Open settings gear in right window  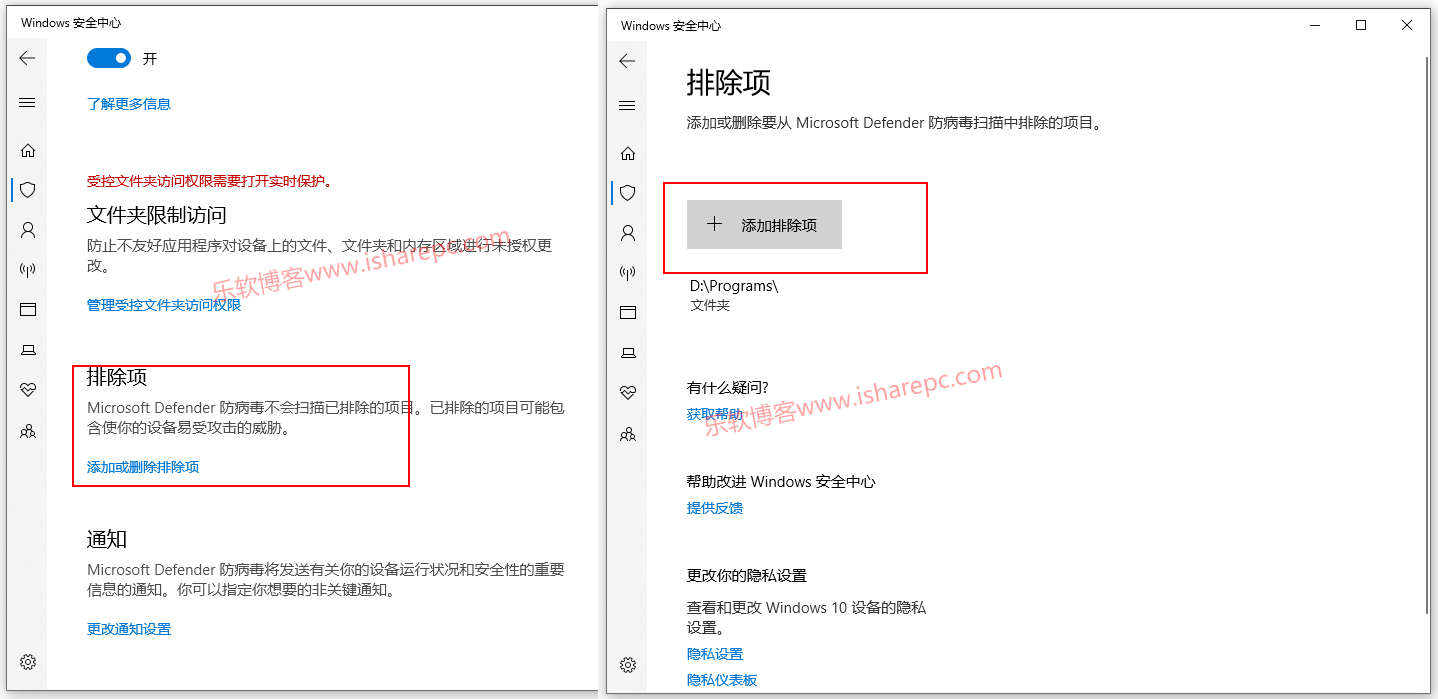point(628,665)
